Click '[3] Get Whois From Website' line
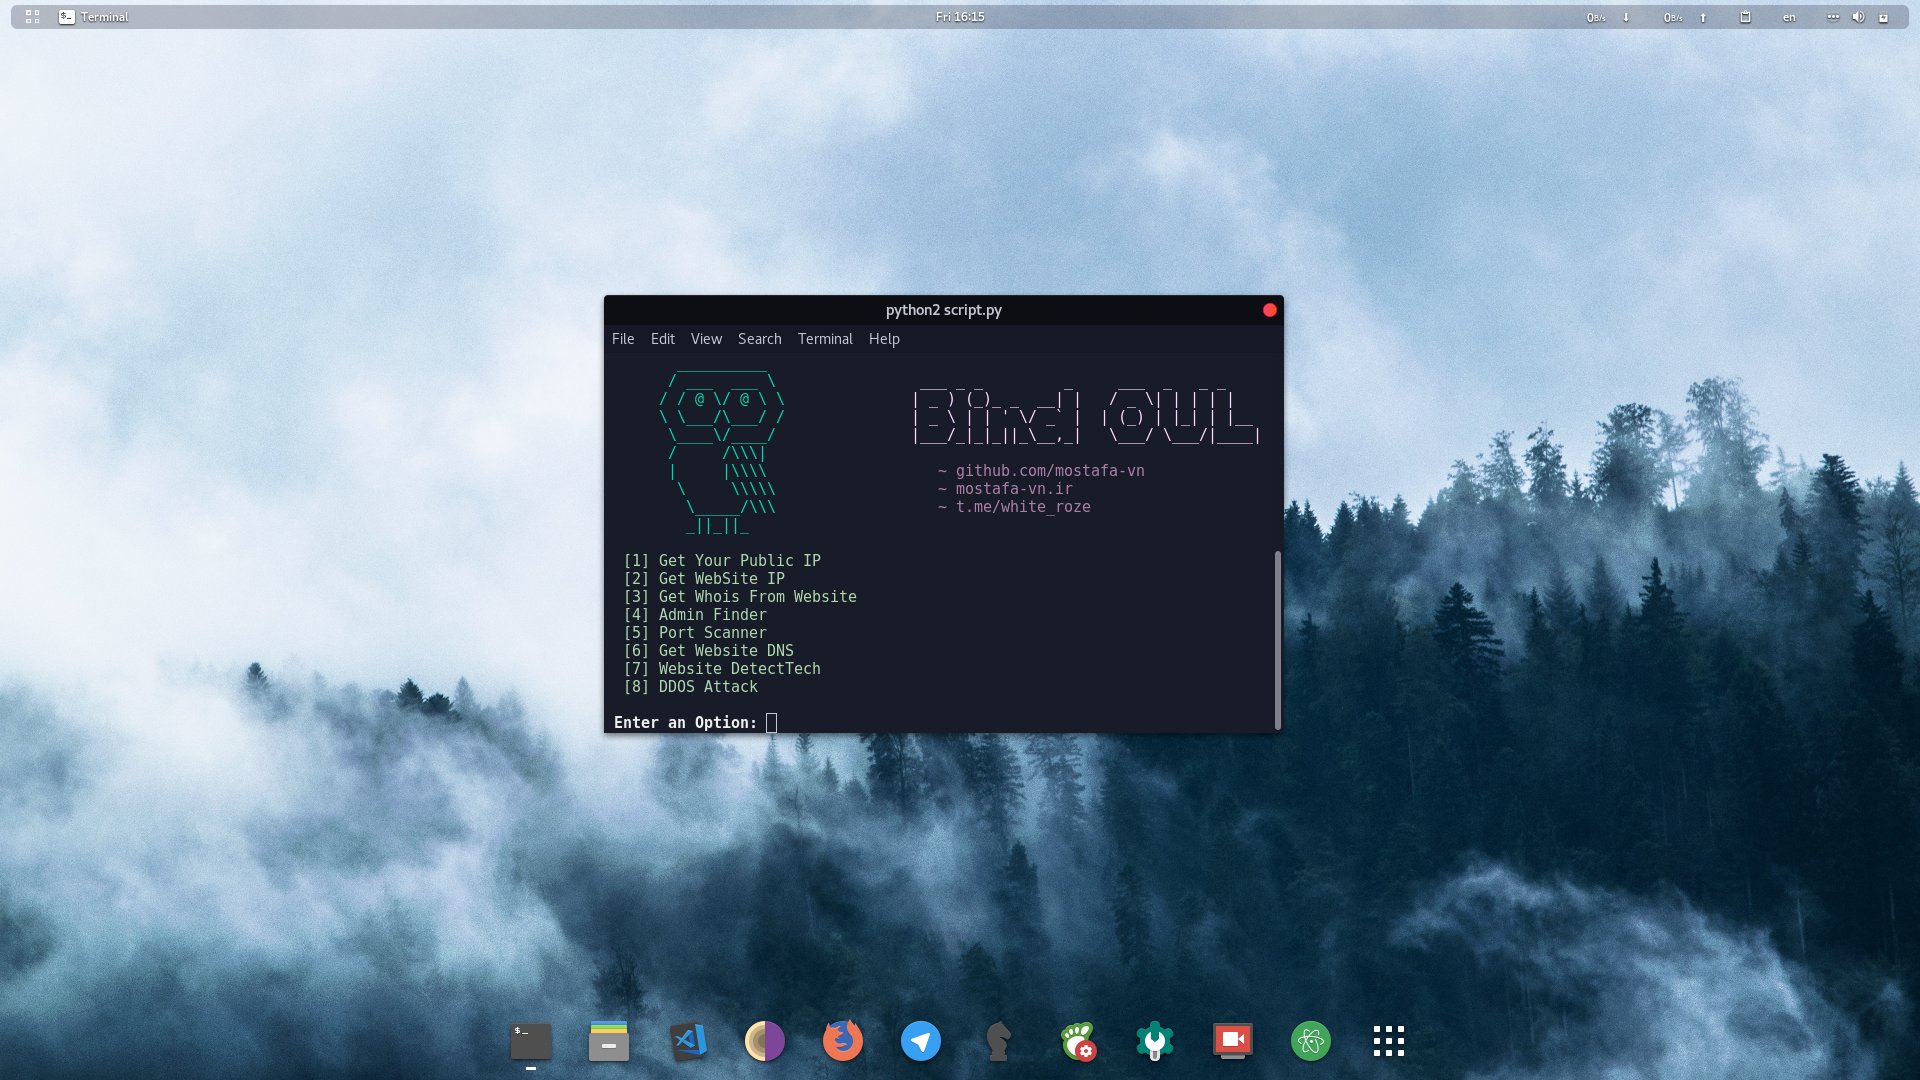 click(740, 597)
